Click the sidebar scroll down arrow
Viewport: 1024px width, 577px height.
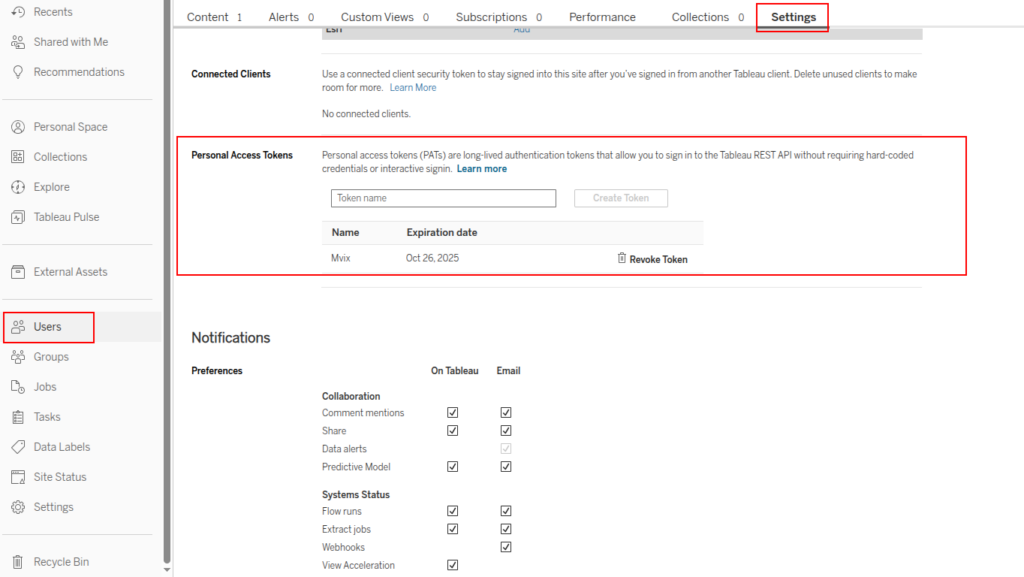[x=167, y=570]
